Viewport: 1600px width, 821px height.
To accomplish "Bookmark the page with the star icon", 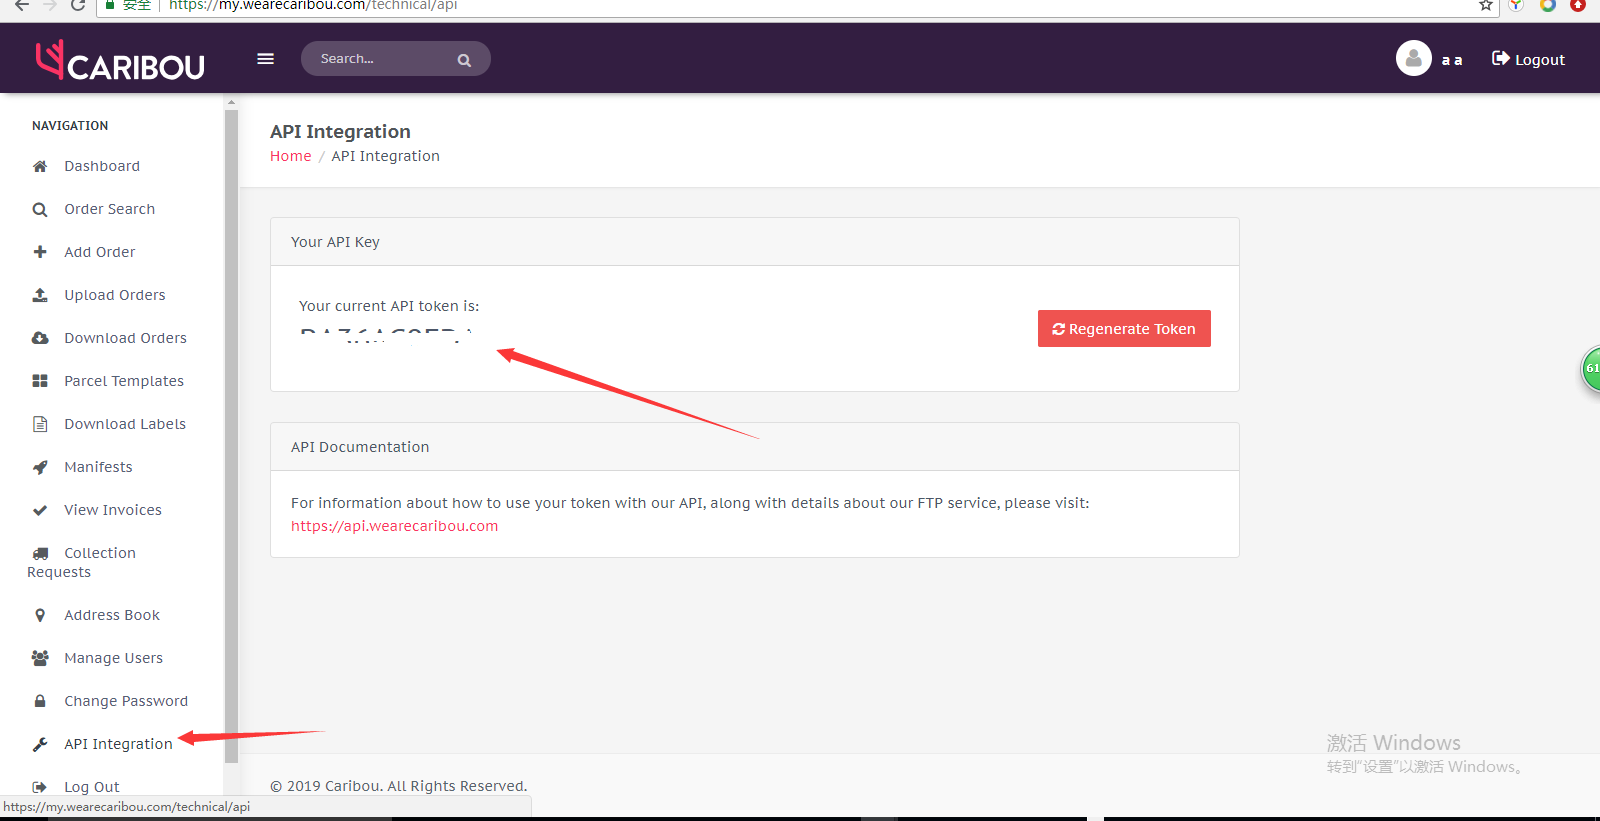I will [1486, 5].
